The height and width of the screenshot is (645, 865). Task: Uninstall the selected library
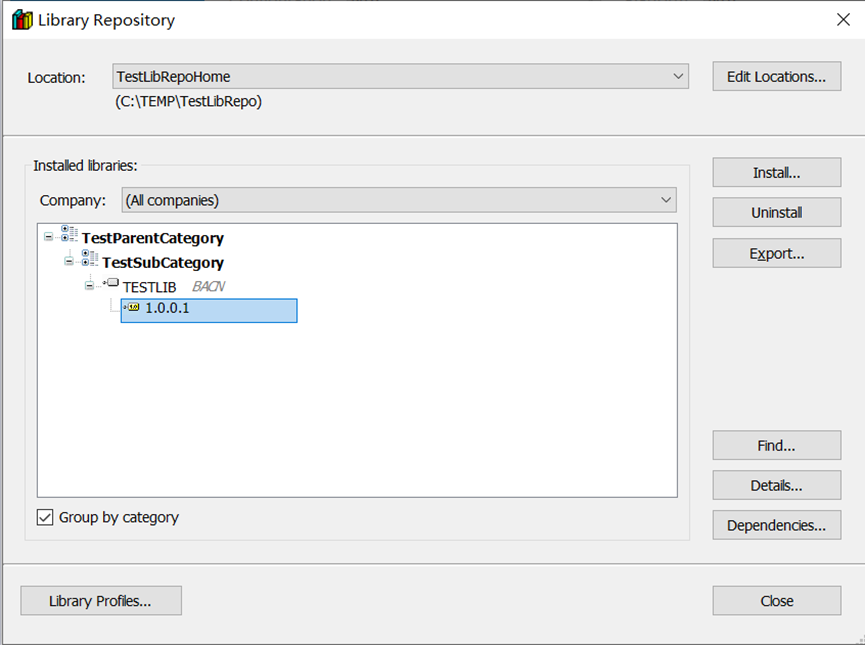[776, 212]
